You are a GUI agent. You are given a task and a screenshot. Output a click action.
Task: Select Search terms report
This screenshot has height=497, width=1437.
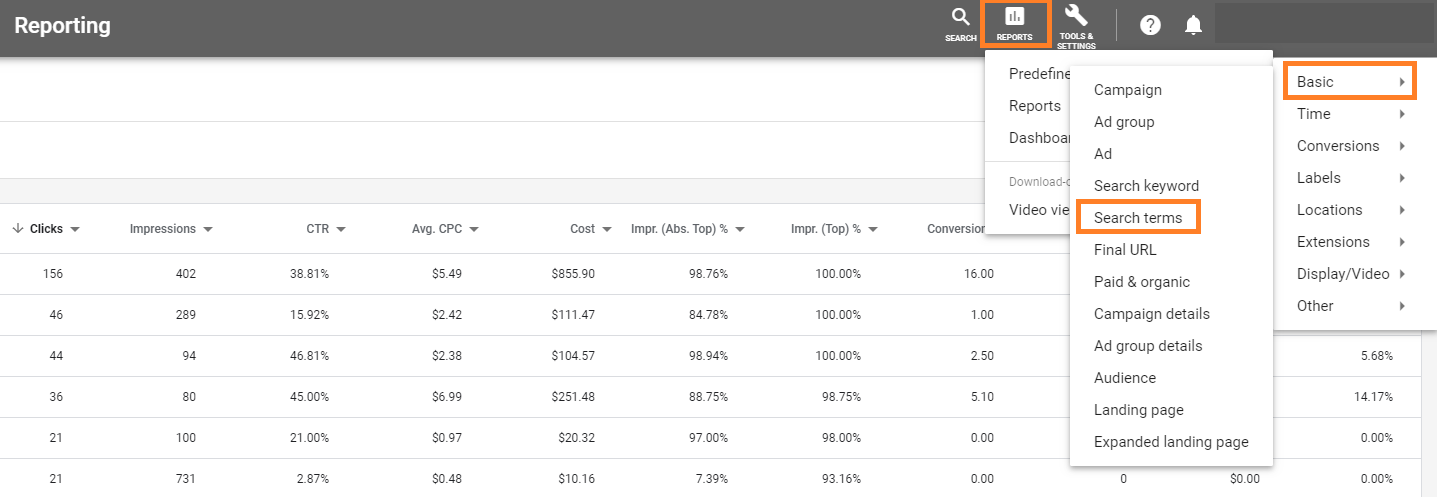[1138, 218]
